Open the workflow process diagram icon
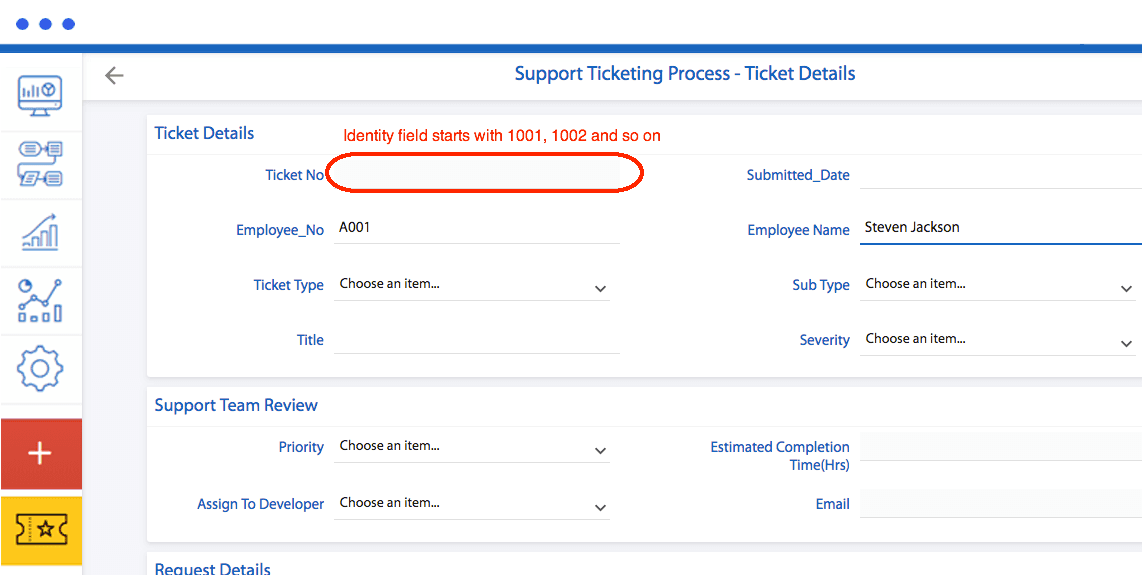Image resolution: width=1142 pixels, height=575 pixels. [x=40, y=163]
